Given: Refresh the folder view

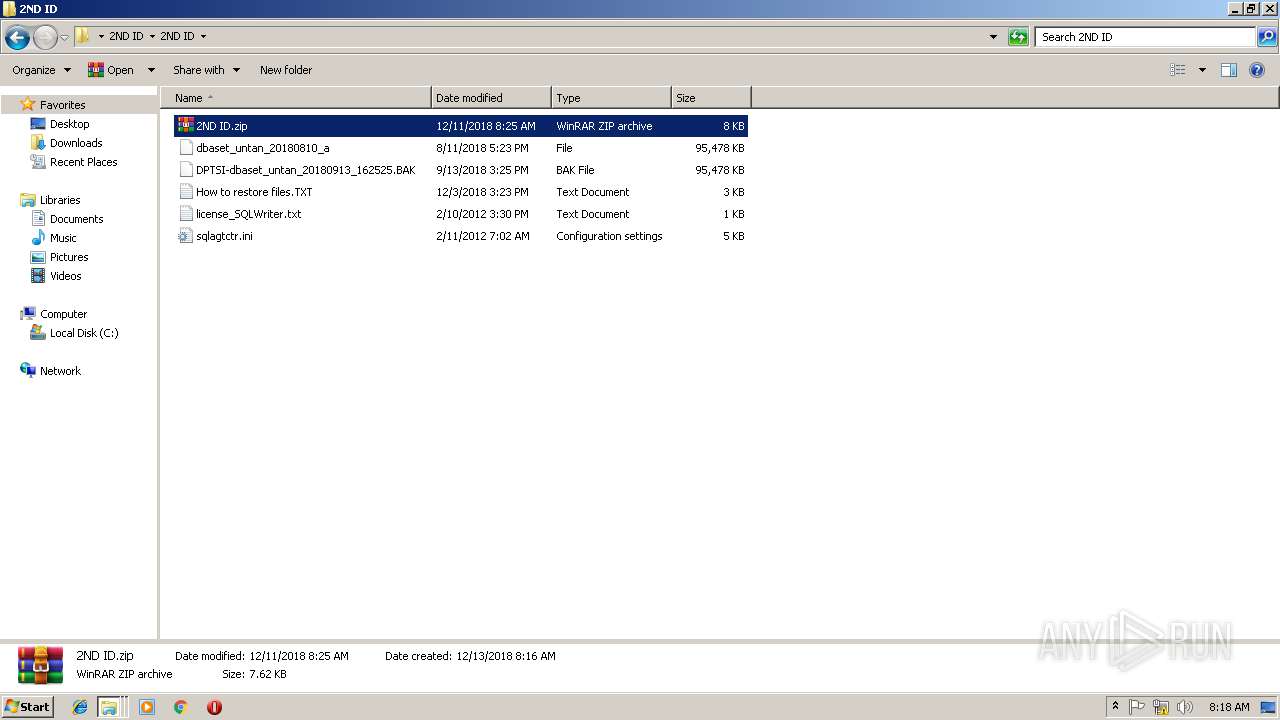Looking at the screenshot, I should (1018, 37).
